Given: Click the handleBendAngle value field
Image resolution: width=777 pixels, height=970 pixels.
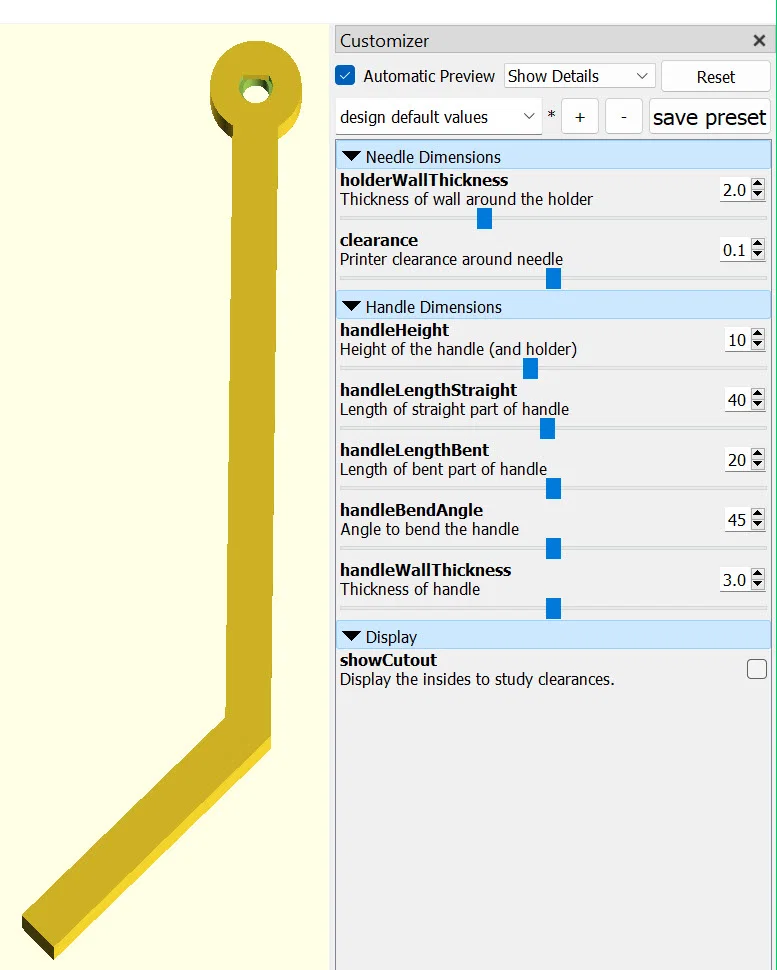Looking at the screenshot, I should [737, 520].
